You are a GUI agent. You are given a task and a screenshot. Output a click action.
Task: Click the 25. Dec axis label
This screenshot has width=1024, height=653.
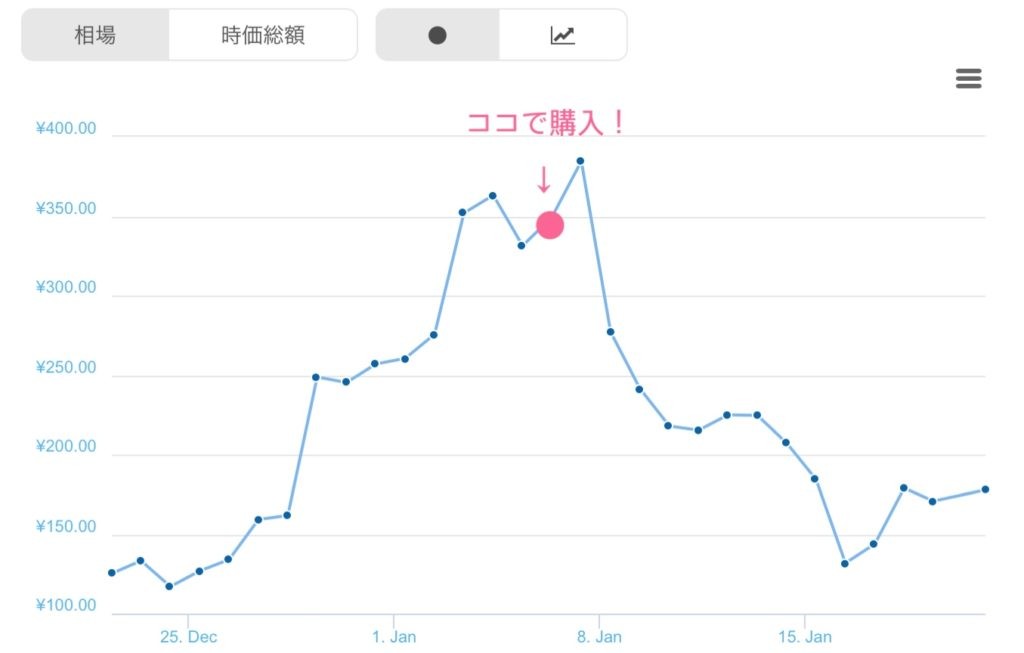188,636
